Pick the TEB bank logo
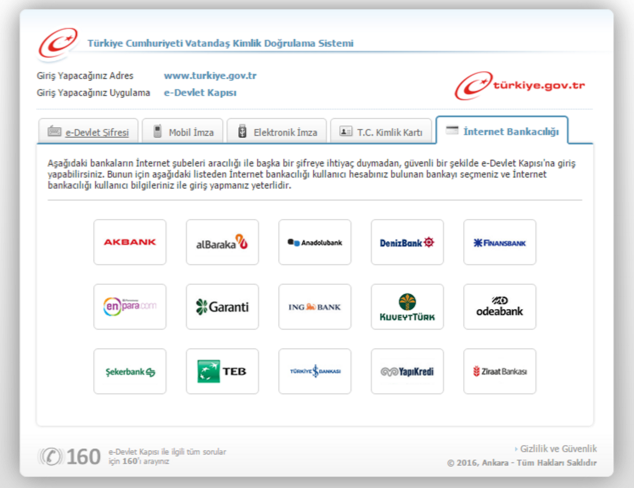The width and height of the screenshot is (635, 488). tap(222, 371)
